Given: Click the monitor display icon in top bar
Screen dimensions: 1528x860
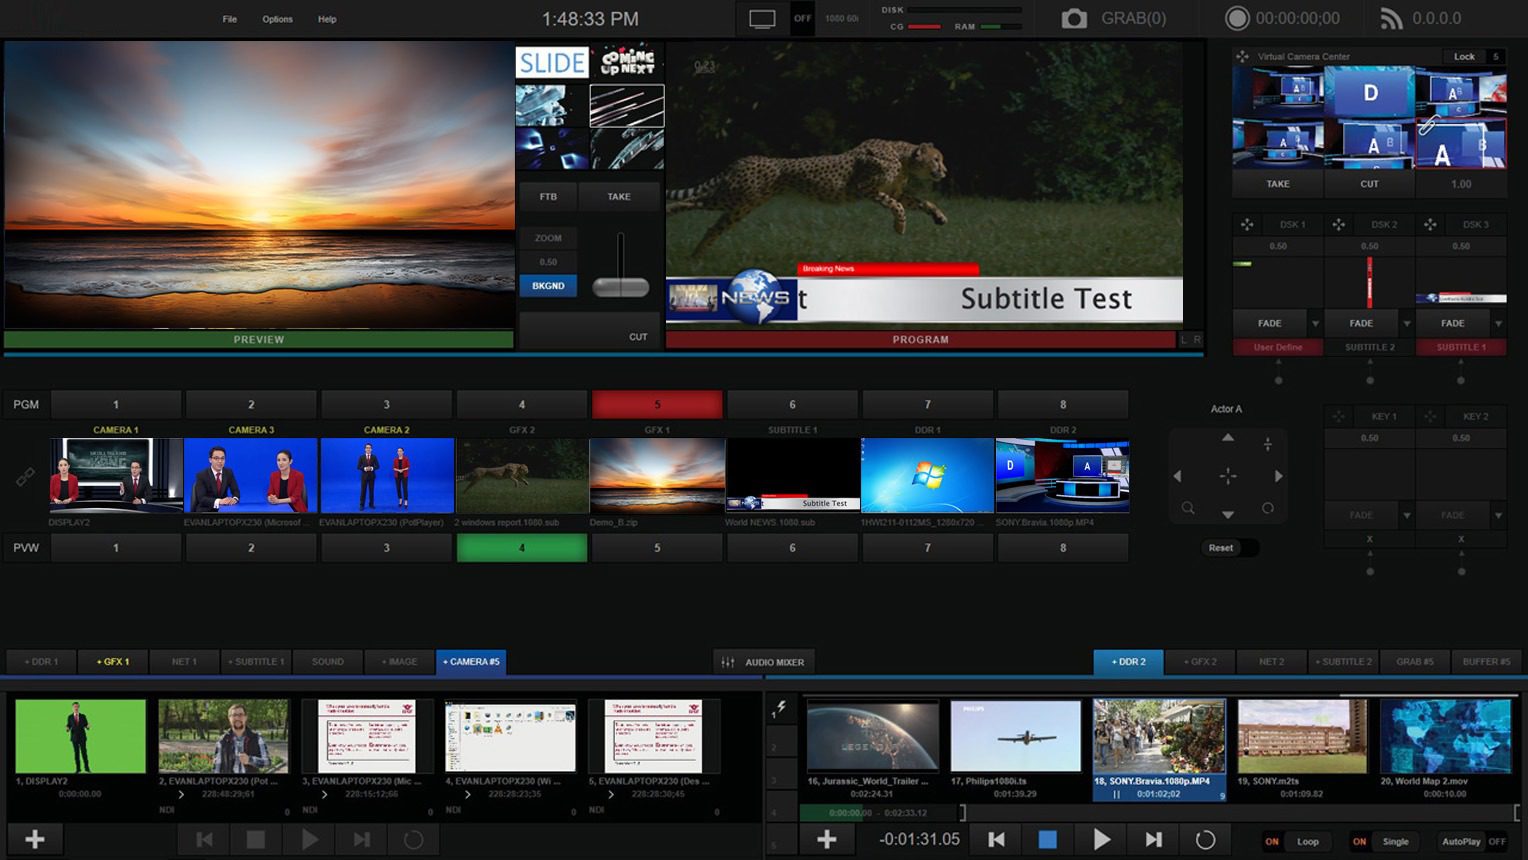Looking at the screenshot, I should point(762,19).
